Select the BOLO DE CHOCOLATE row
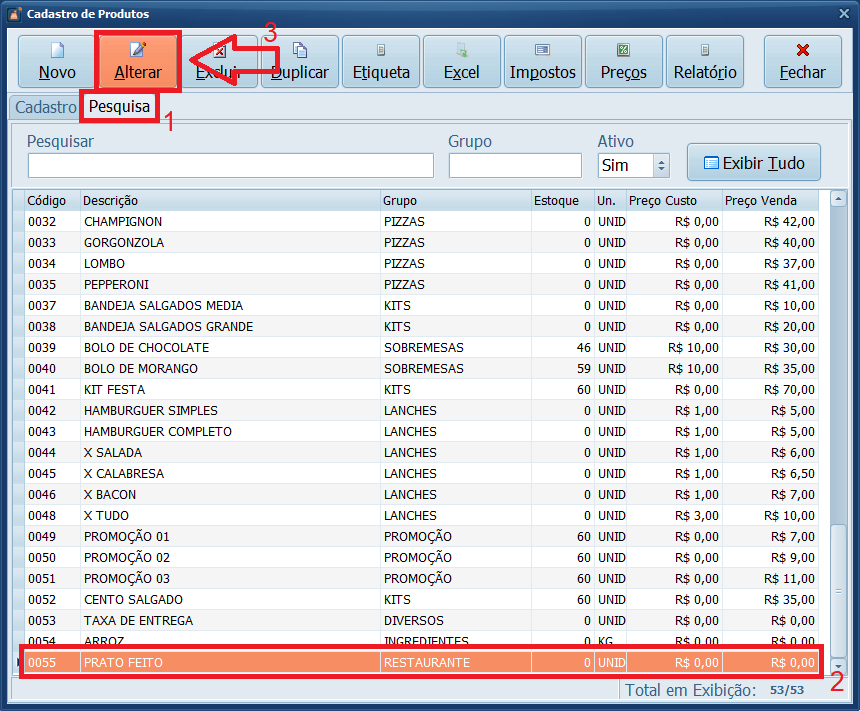The width and height of the screenshot is (860, 711). [x=230, y=348]
